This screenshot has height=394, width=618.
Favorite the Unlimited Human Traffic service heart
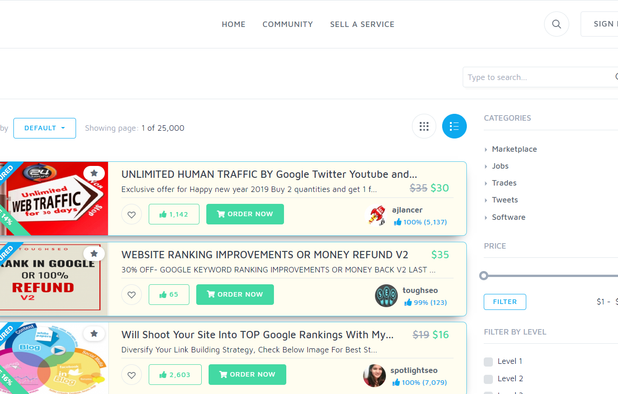click(x=131, y=214)
